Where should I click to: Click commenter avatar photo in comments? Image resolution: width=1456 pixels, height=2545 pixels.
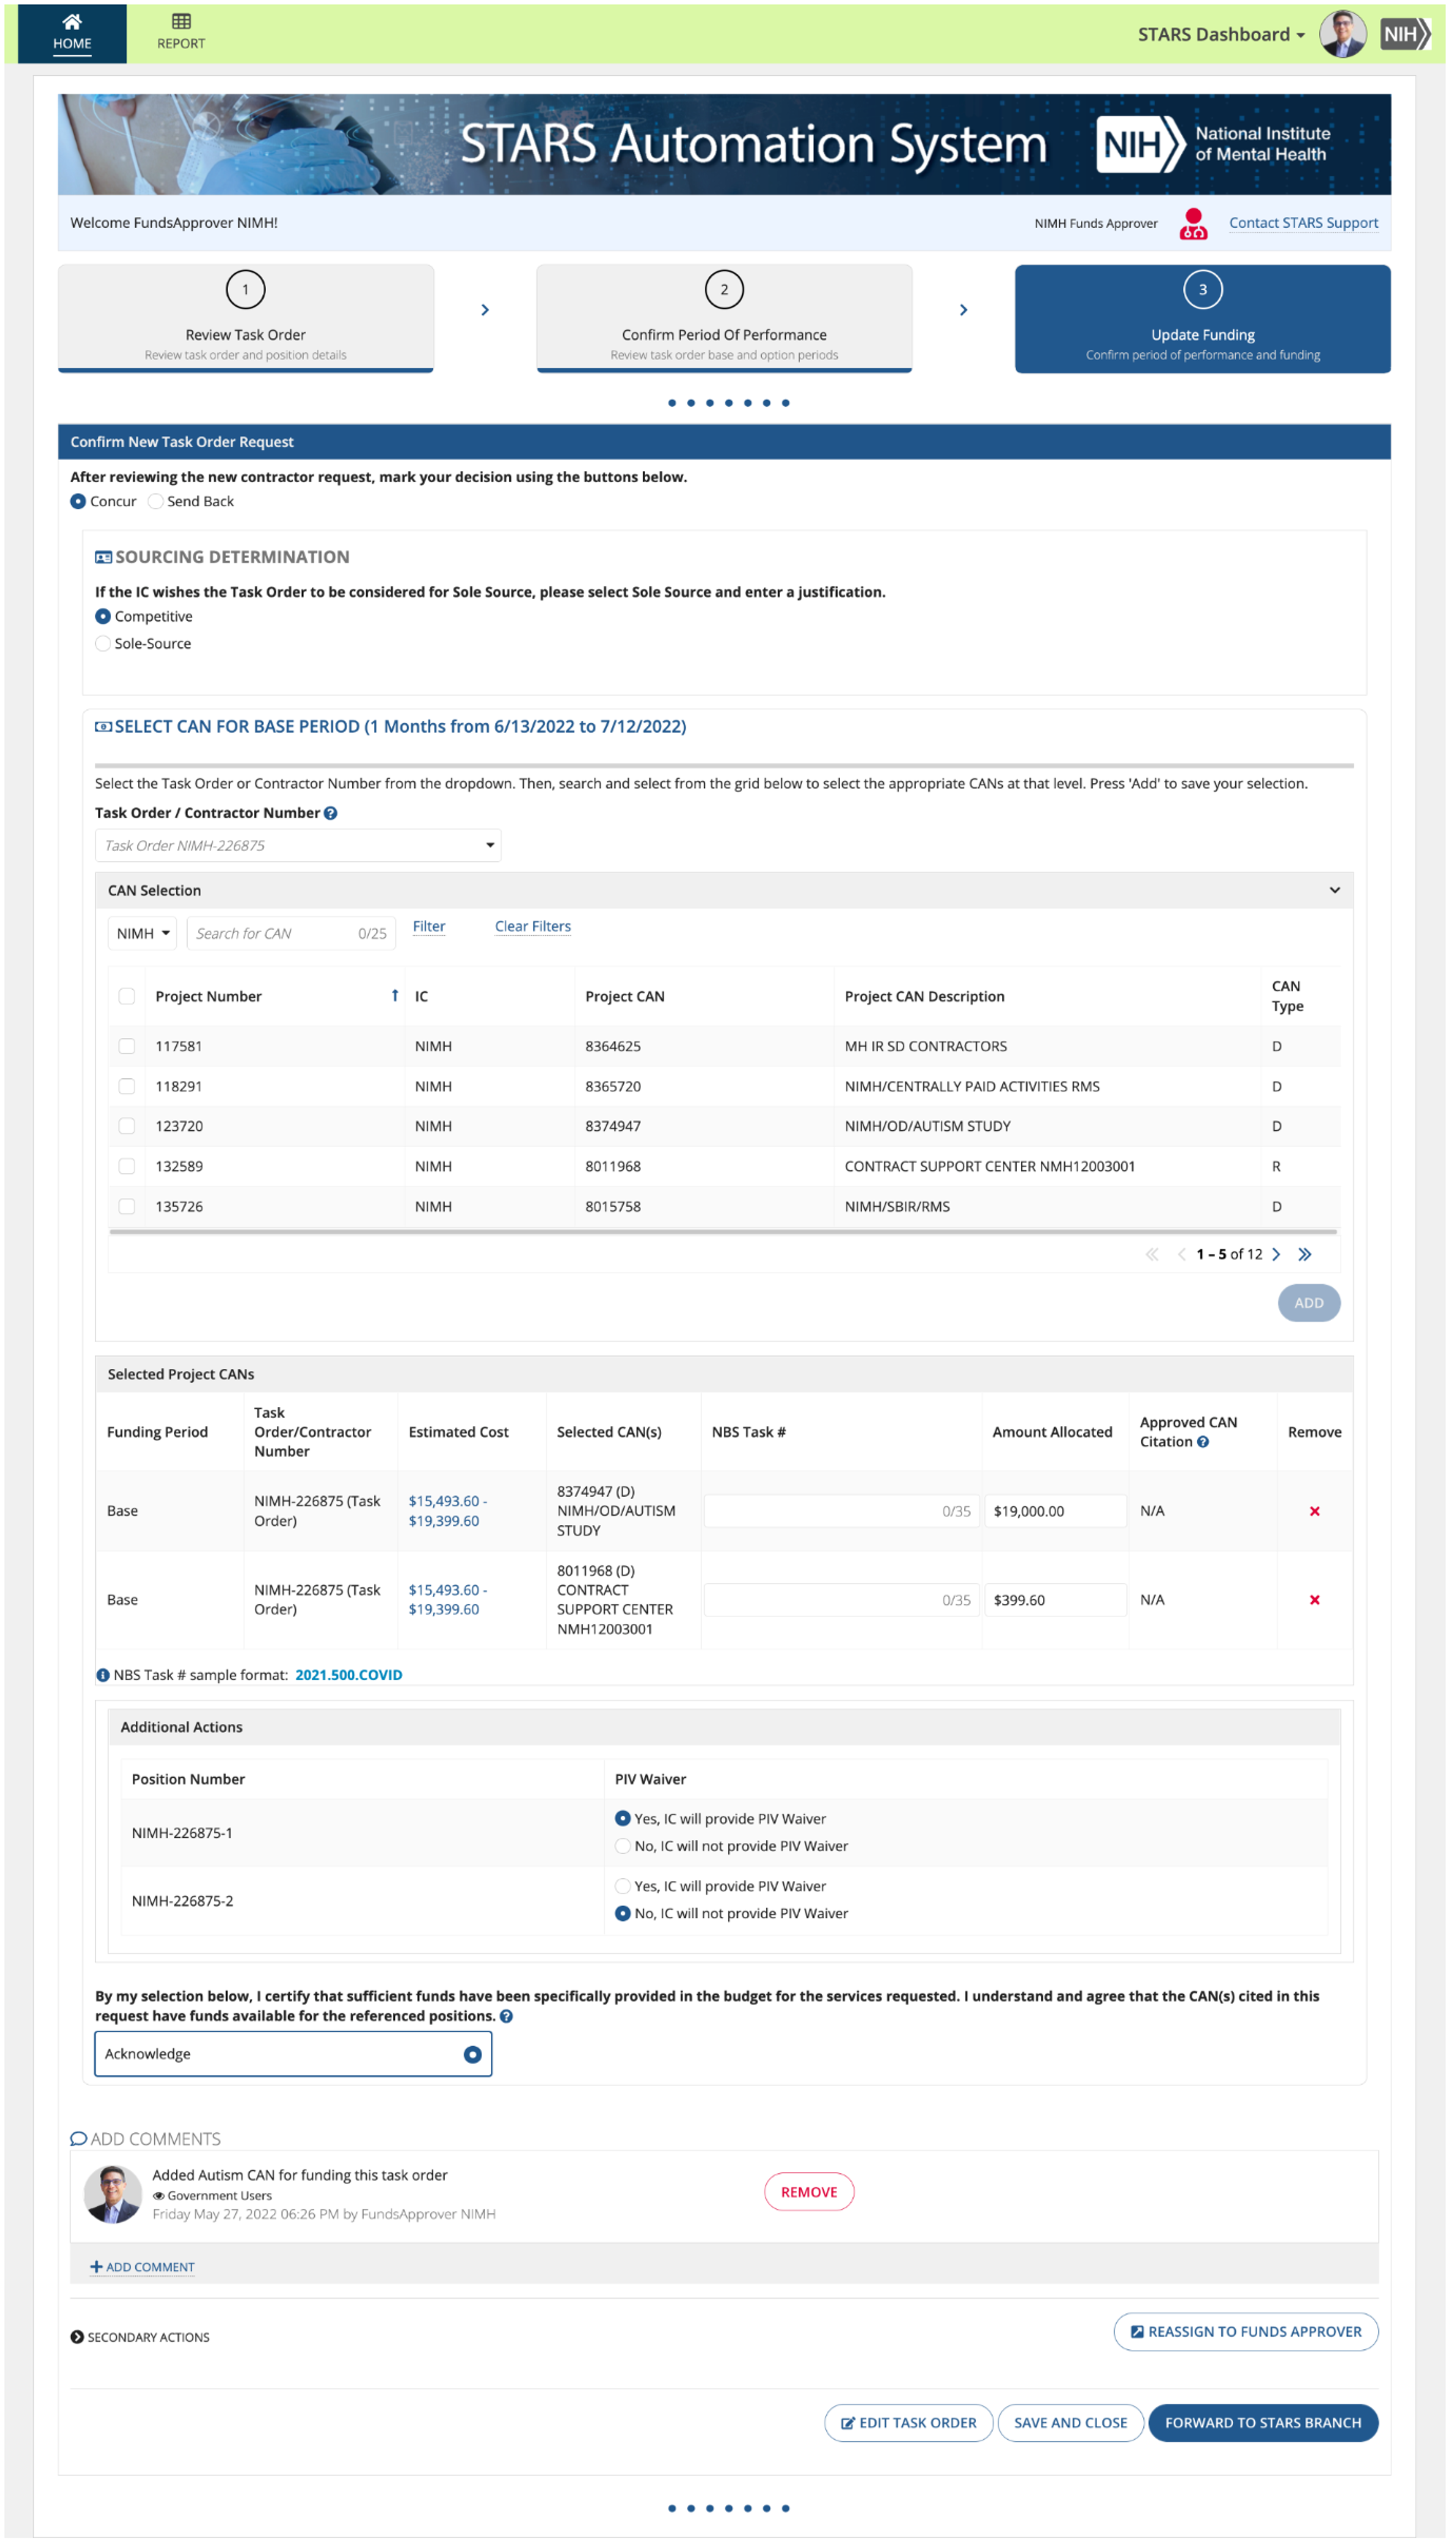113,2194
